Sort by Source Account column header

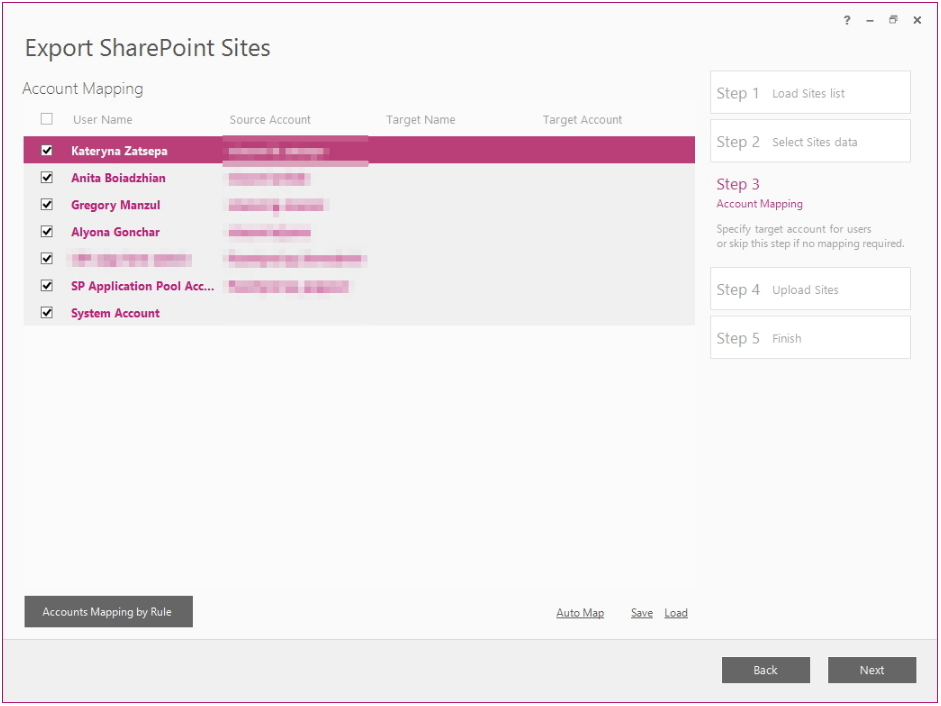[270, 119]
